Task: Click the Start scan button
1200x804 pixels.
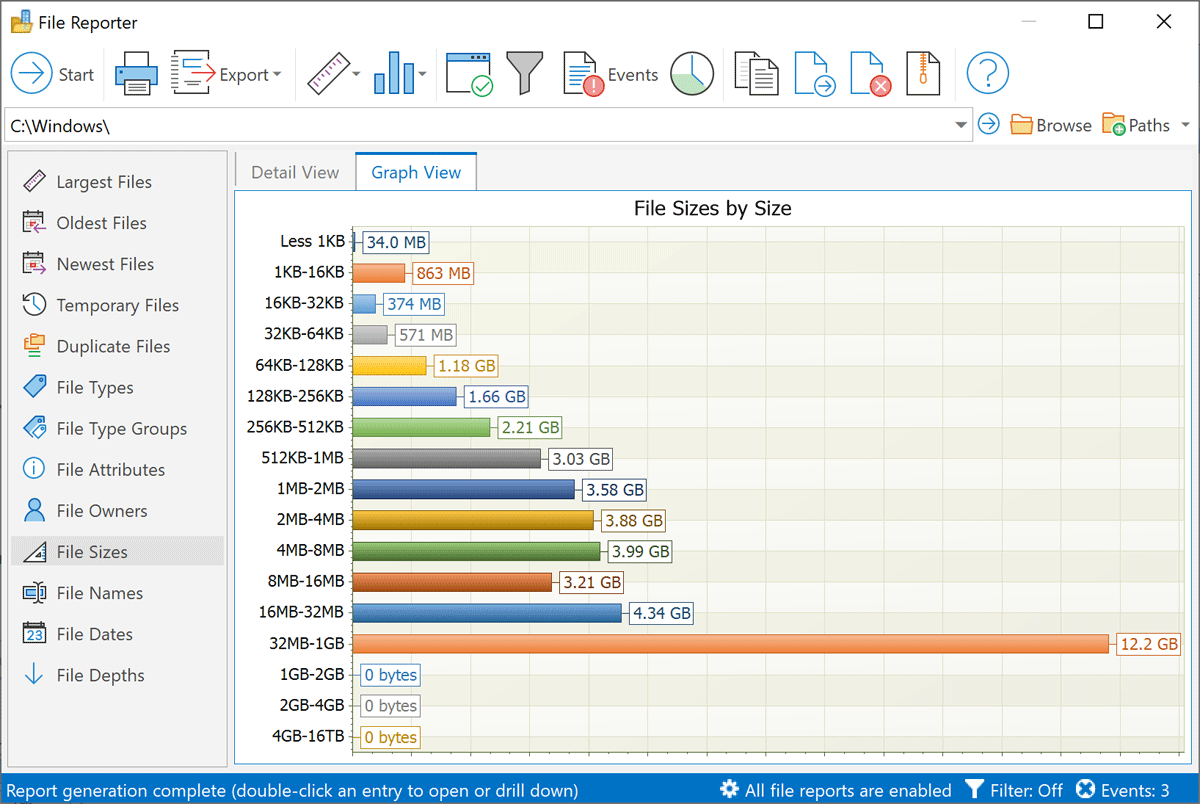Action: tap(53, 74)
